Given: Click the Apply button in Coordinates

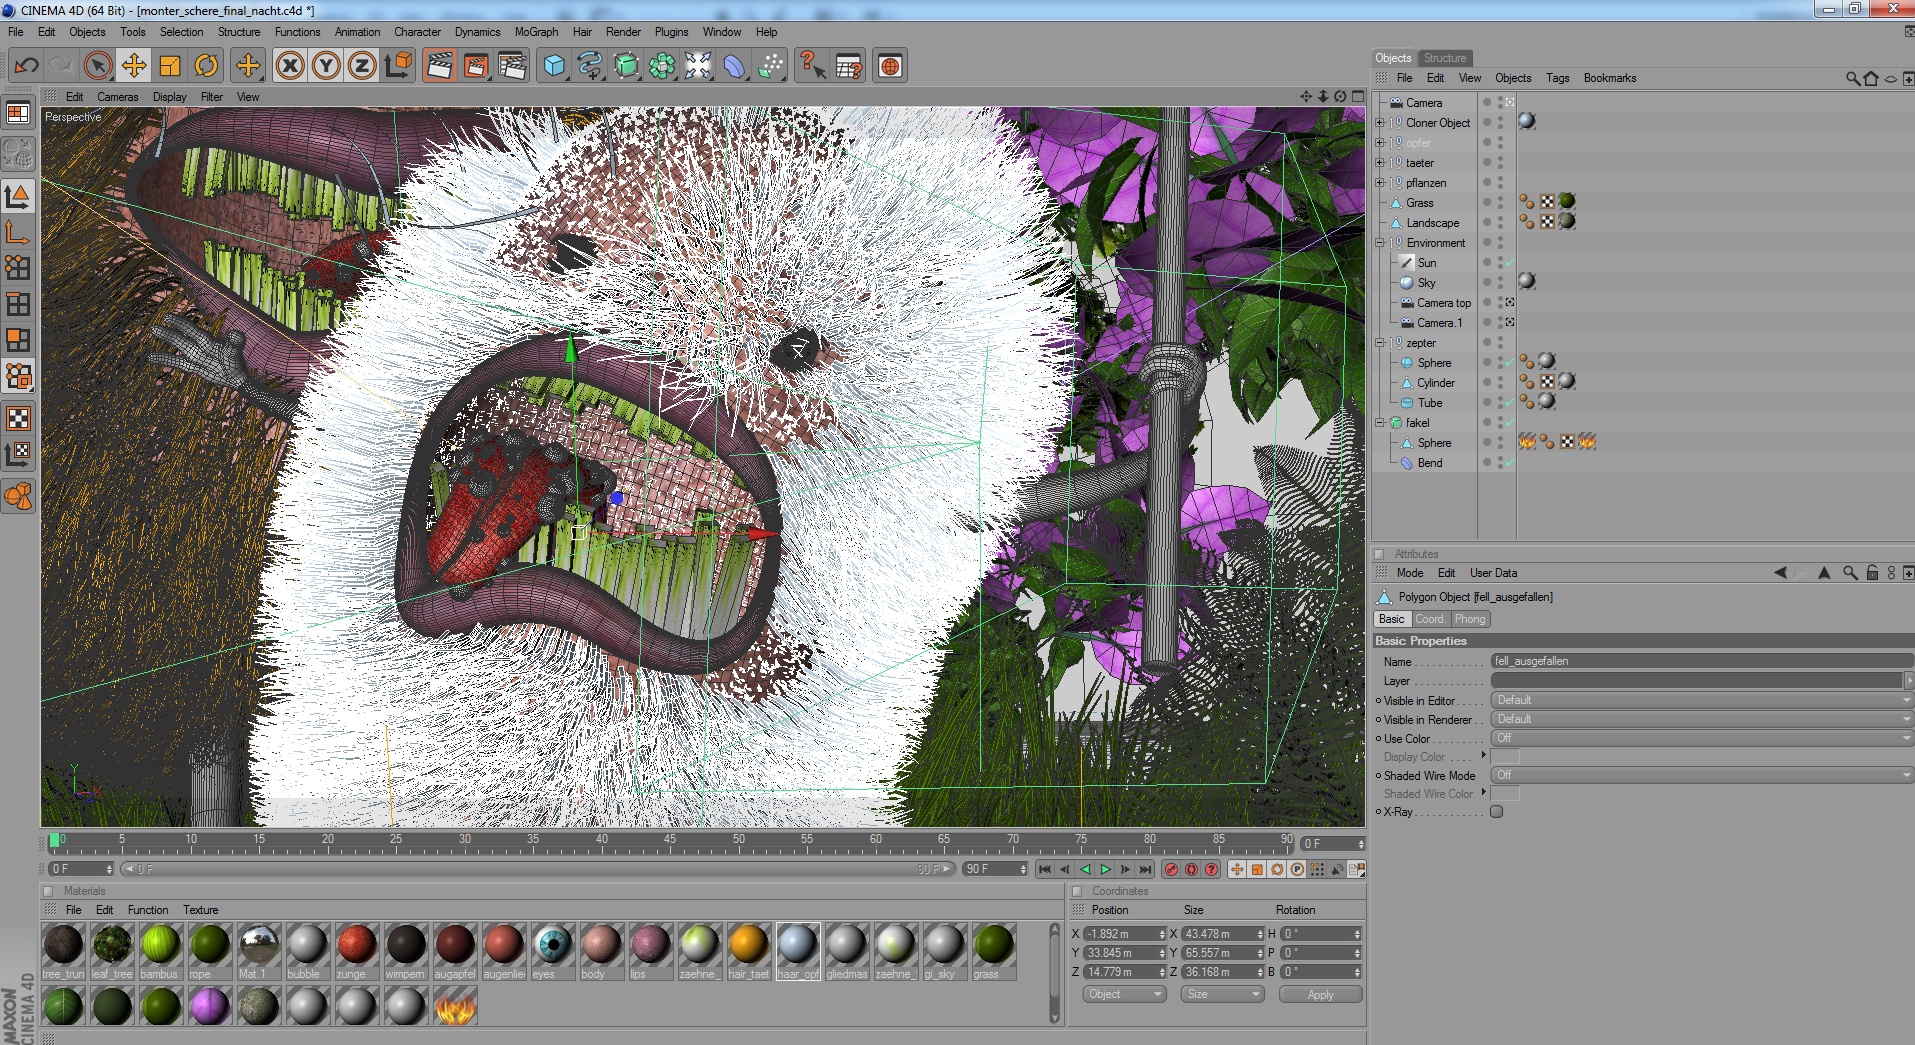Looking at the screenshot, I should (1320, 994).
